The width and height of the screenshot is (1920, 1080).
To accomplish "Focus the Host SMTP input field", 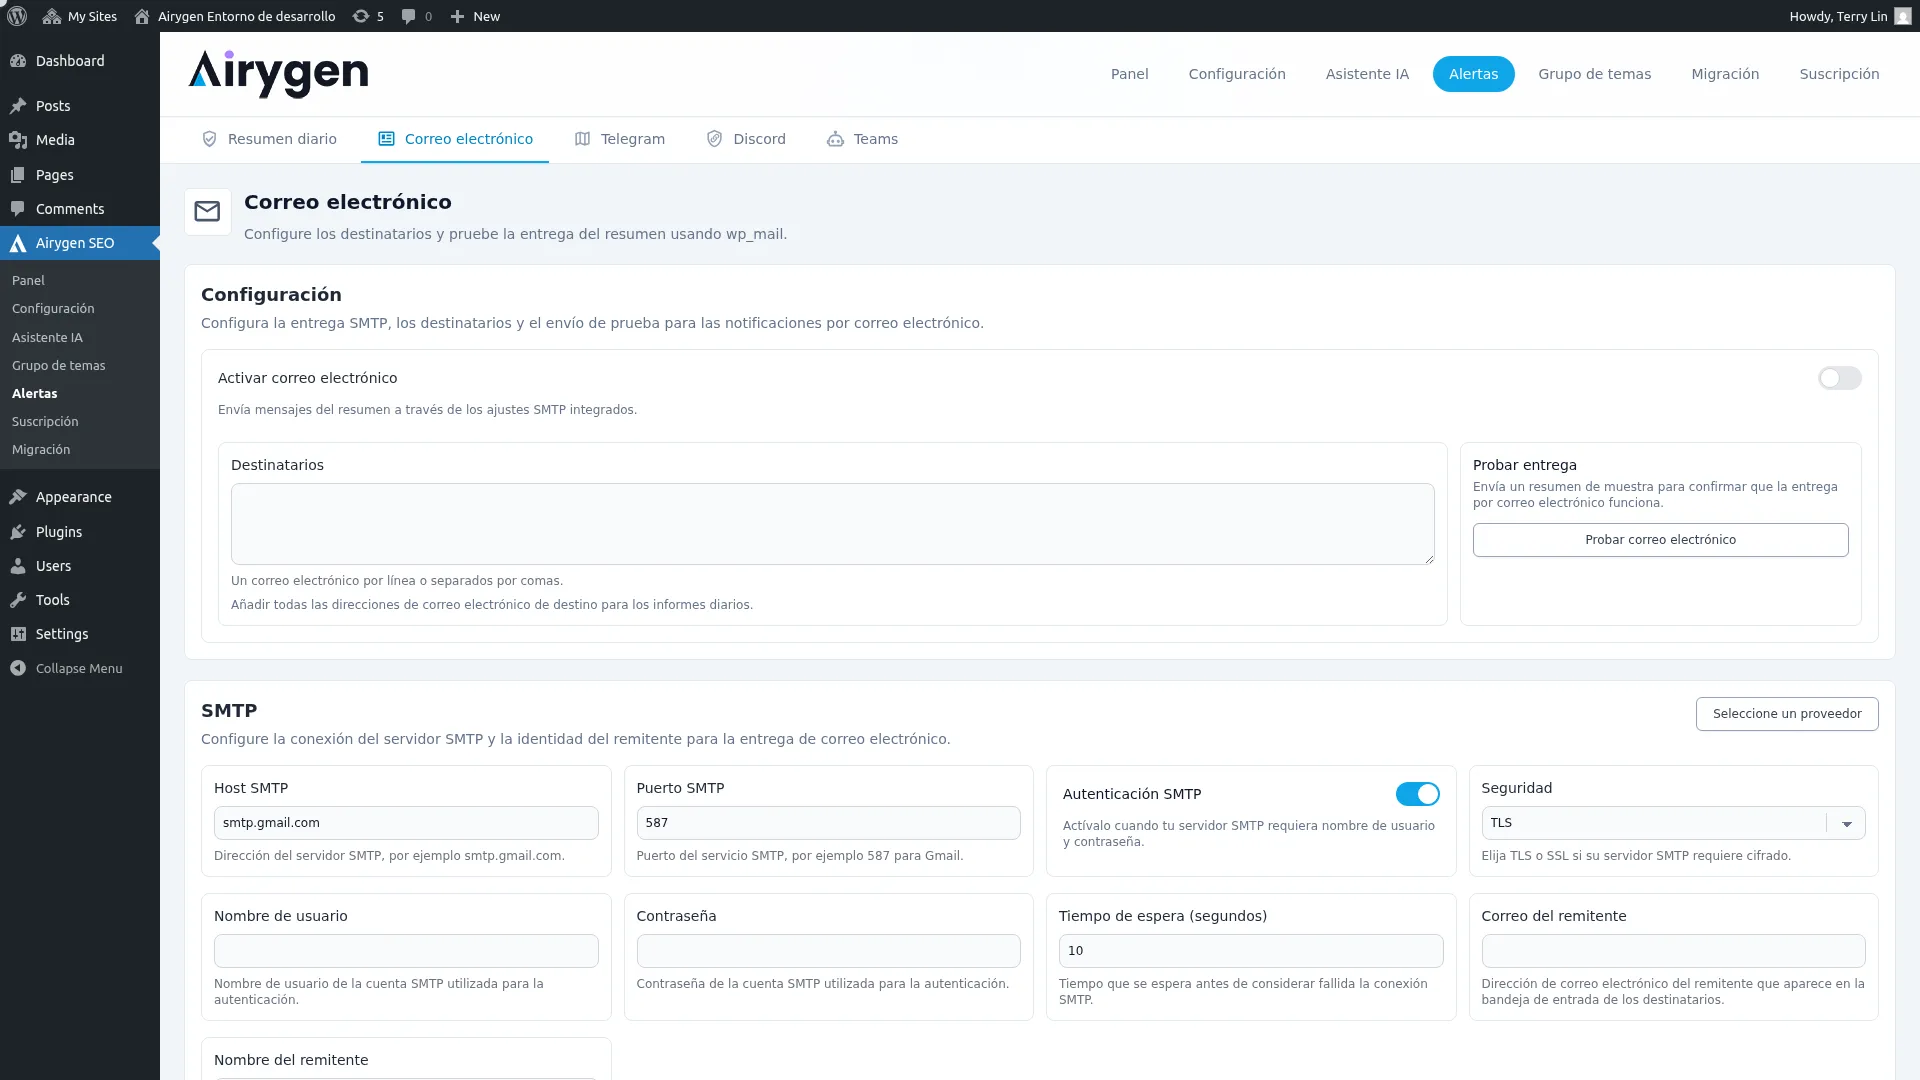I will click(x=406, y=823).
